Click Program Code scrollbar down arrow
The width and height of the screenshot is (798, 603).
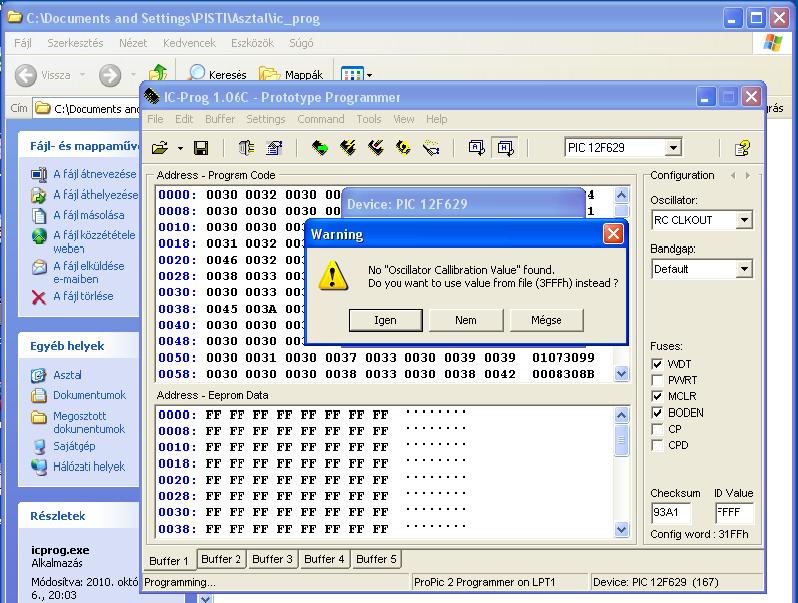[621, 374]
